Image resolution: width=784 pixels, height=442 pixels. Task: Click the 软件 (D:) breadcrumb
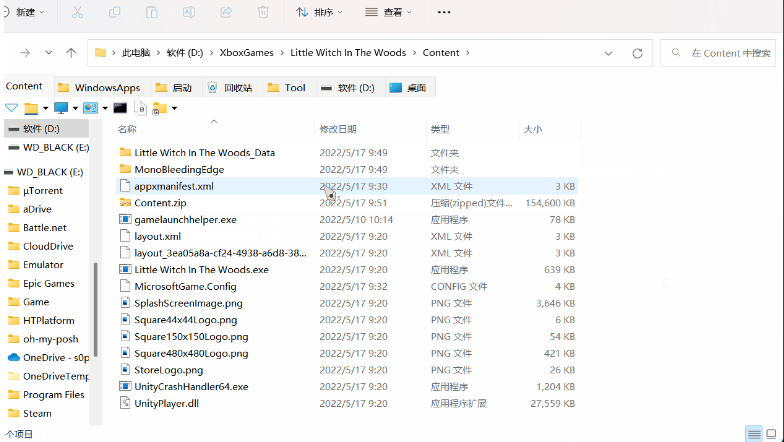click(184, 52)
